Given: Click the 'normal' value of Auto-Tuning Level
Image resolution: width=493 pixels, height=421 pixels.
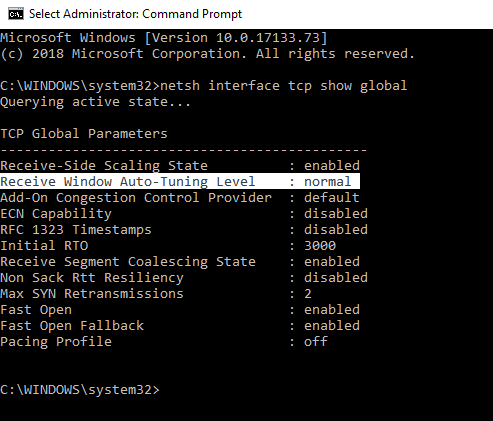Looking at the screenshot, I should (x=327, y=182).
